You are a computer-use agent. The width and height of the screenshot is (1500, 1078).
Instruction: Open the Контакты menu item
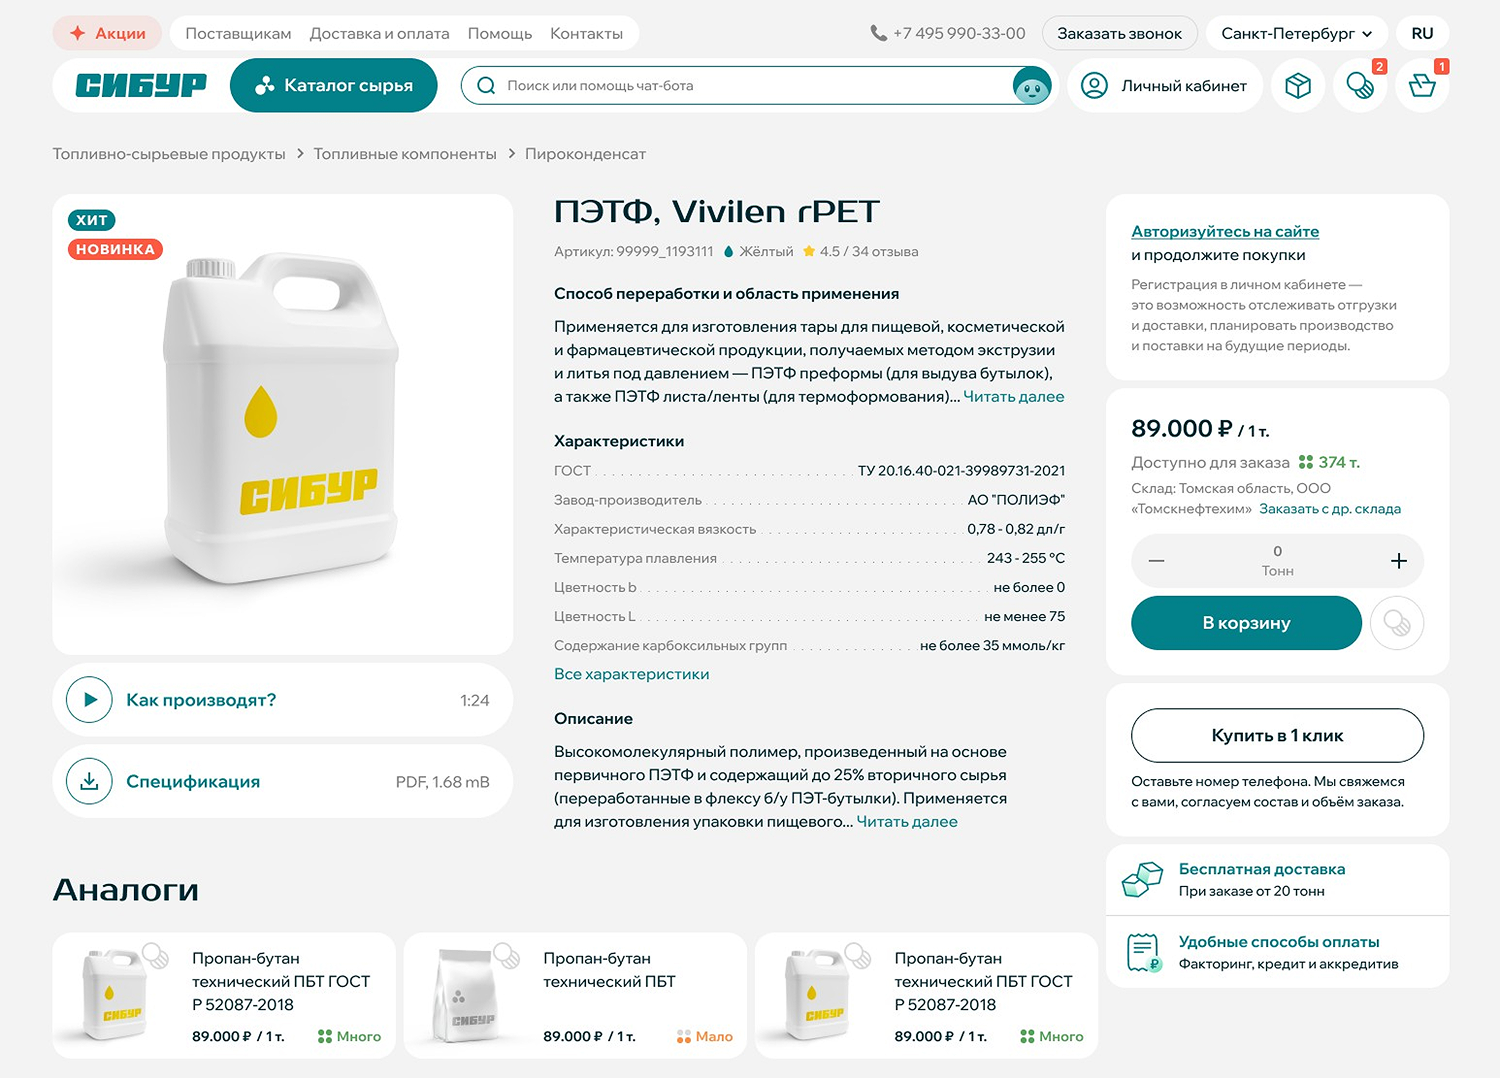[586, 33]
